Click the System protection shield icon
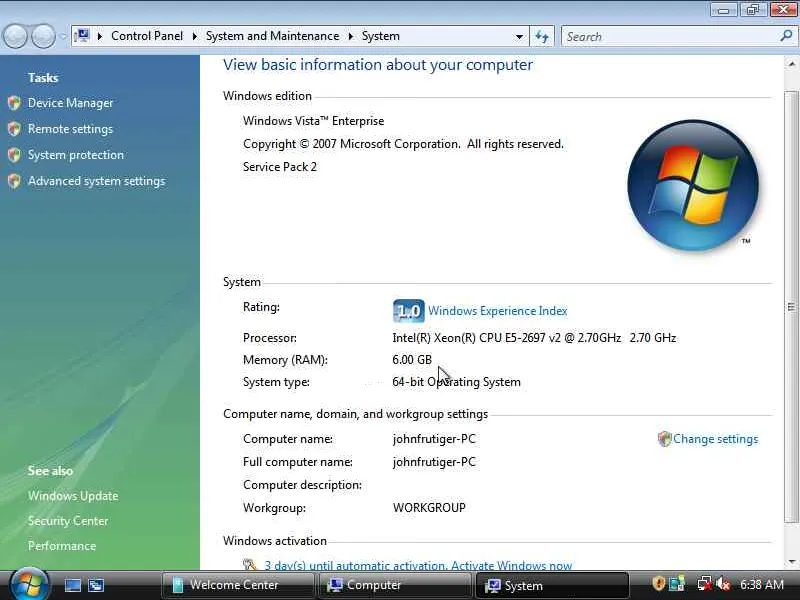The image size is (800, 600). point(14,155)
